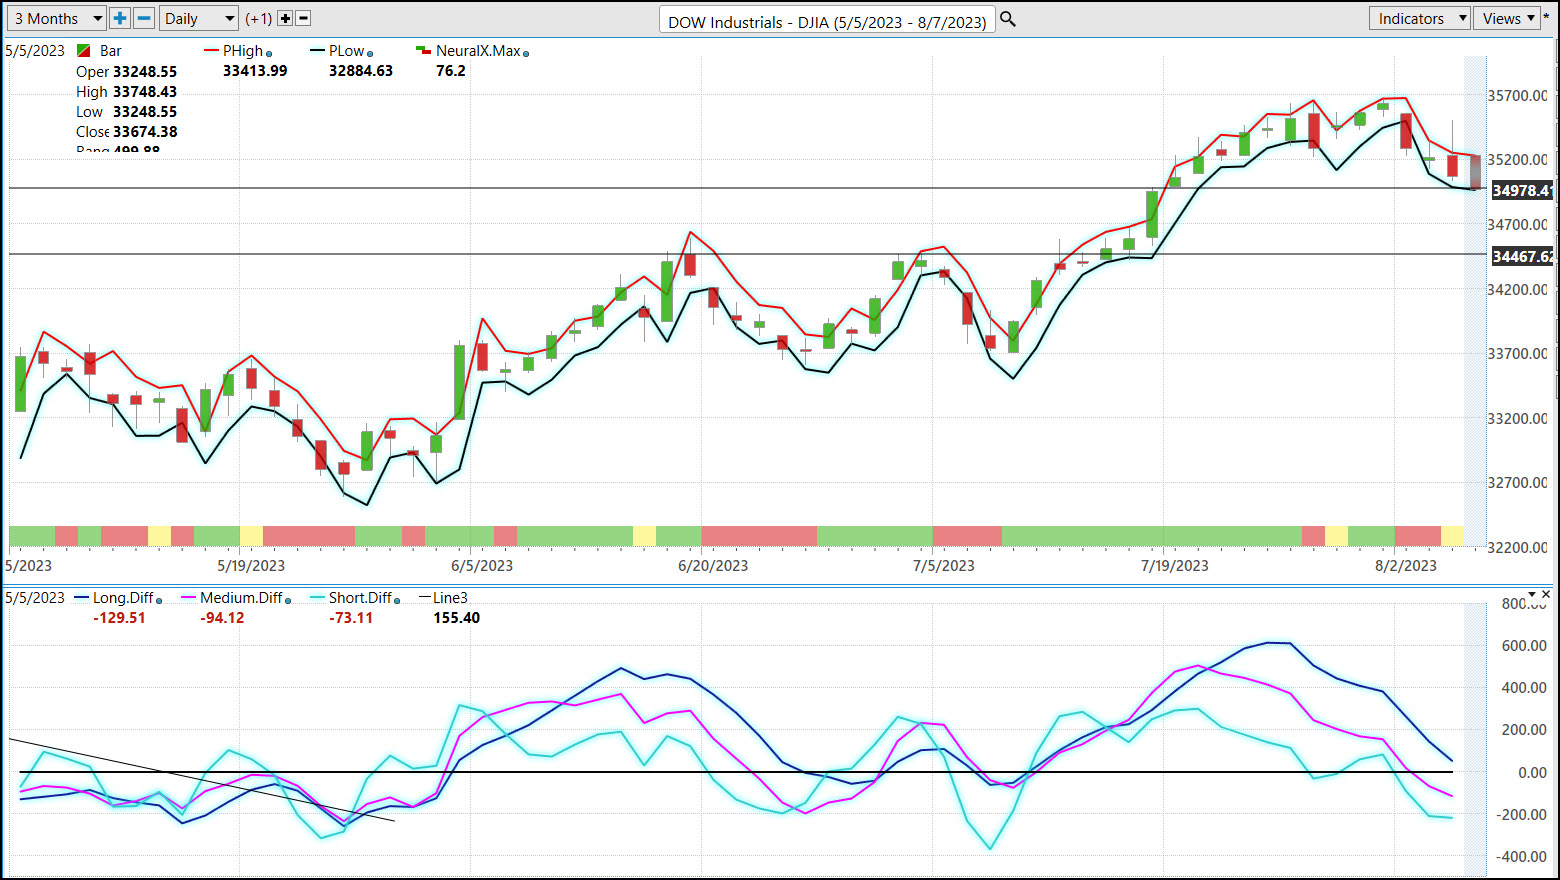Screen dimensions: 1560x880
Task: Click the 34467.62 price axis marker
Action: 1522,256
